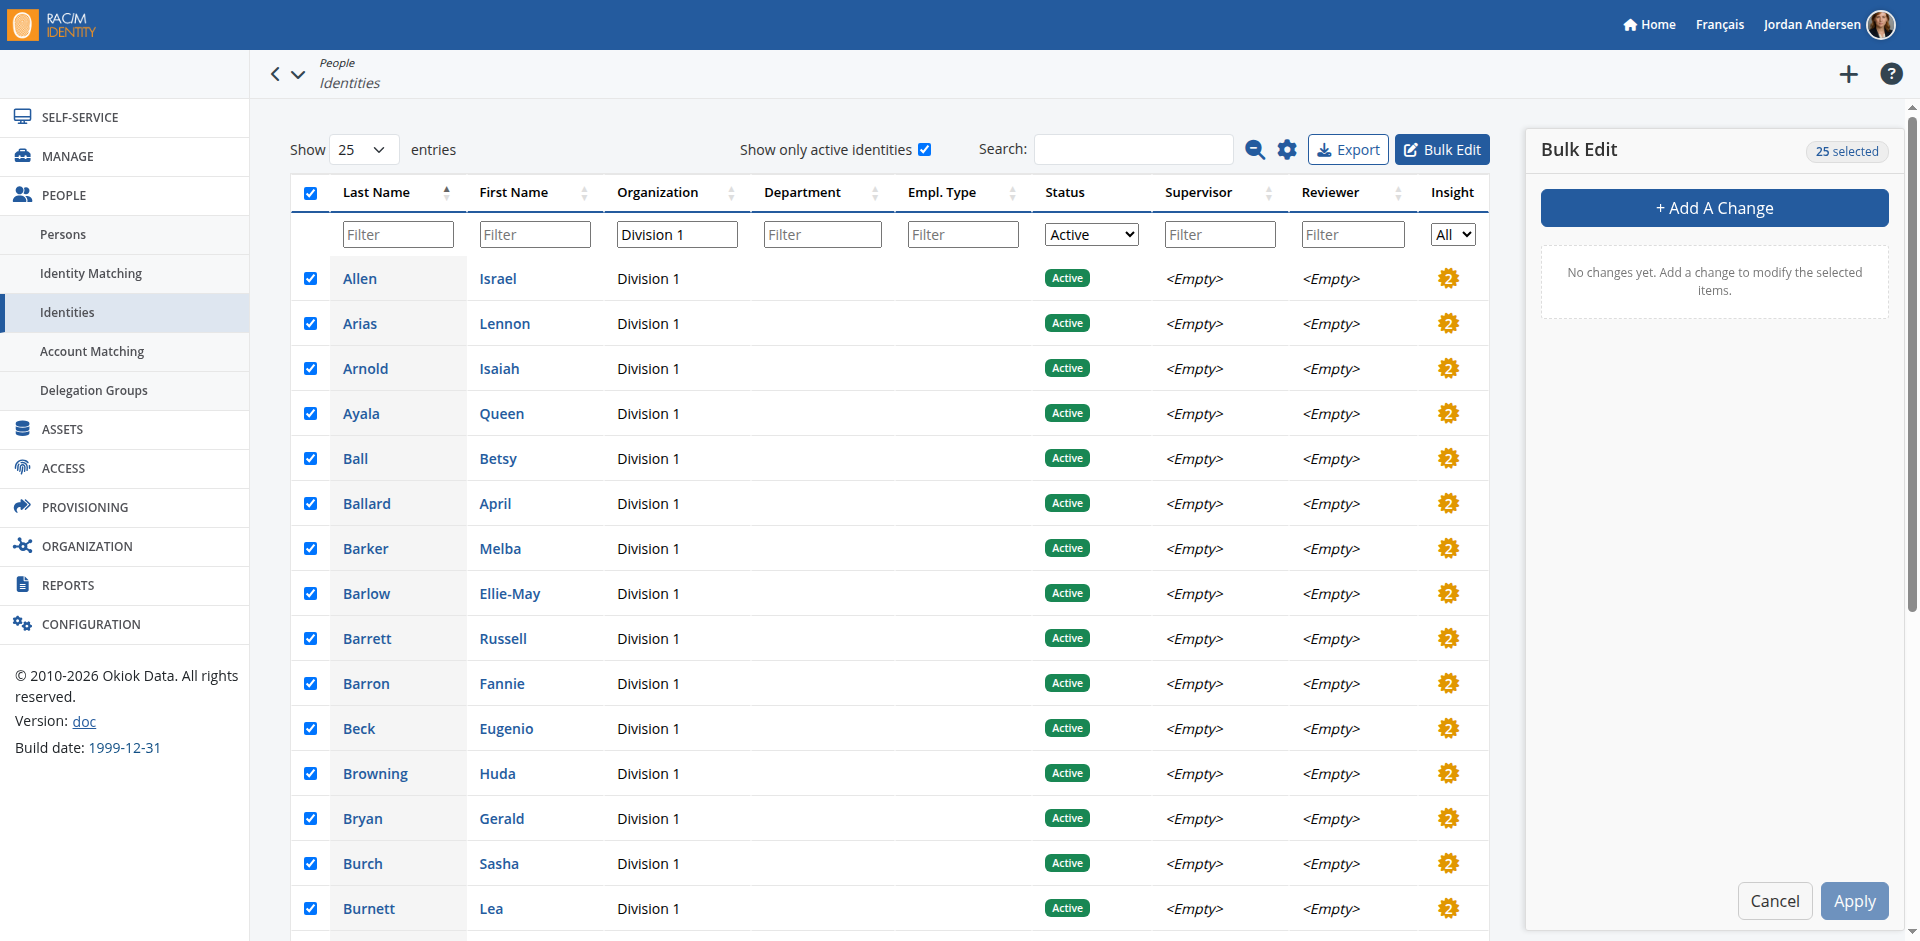Image resolution: width=1920 pixels, height=941 pixels.
Task: Open the help question mark icon
Action: click(x=1891, y=74)
